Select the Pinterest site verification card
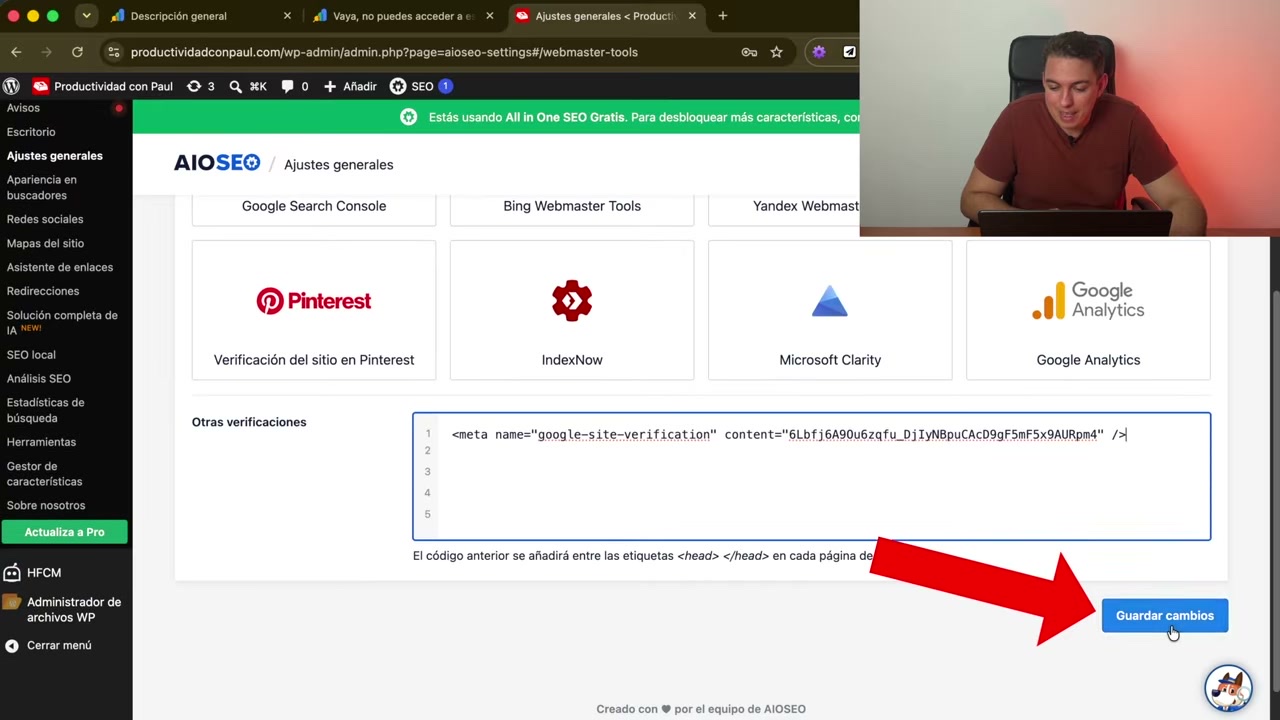This screenshot has width=1280, height=720. tap(314, 310)
